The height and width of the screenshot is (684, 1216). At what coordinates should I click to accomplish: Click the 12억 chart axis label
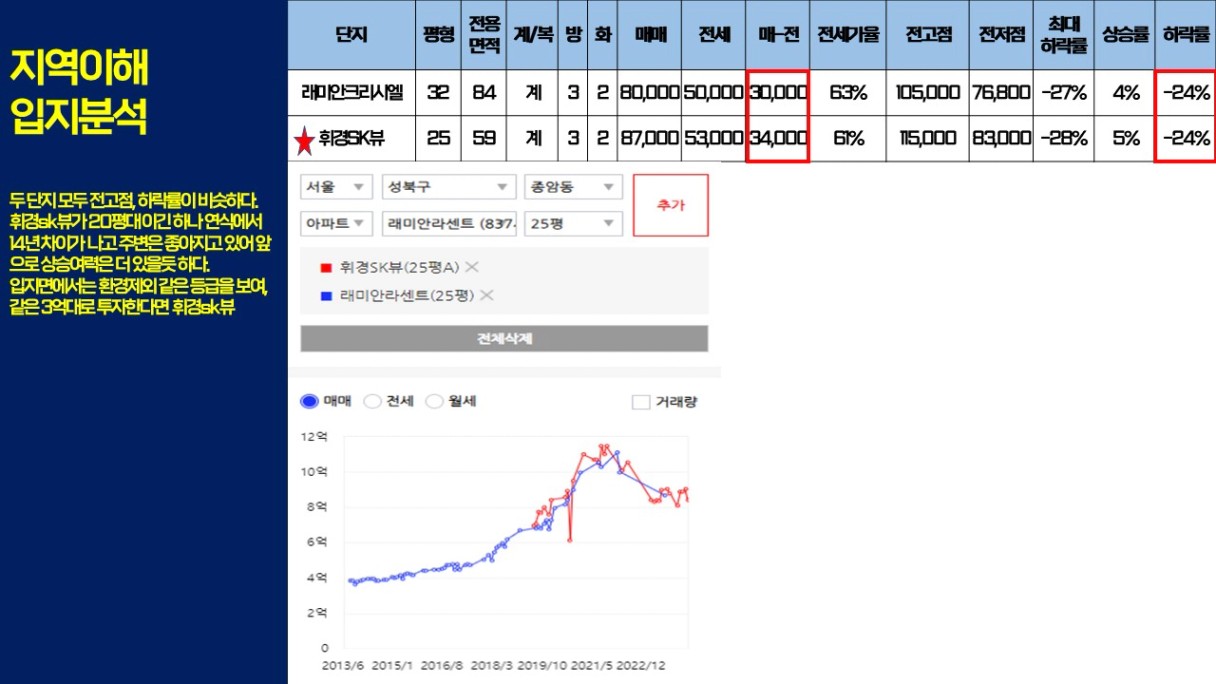(314, 436)
